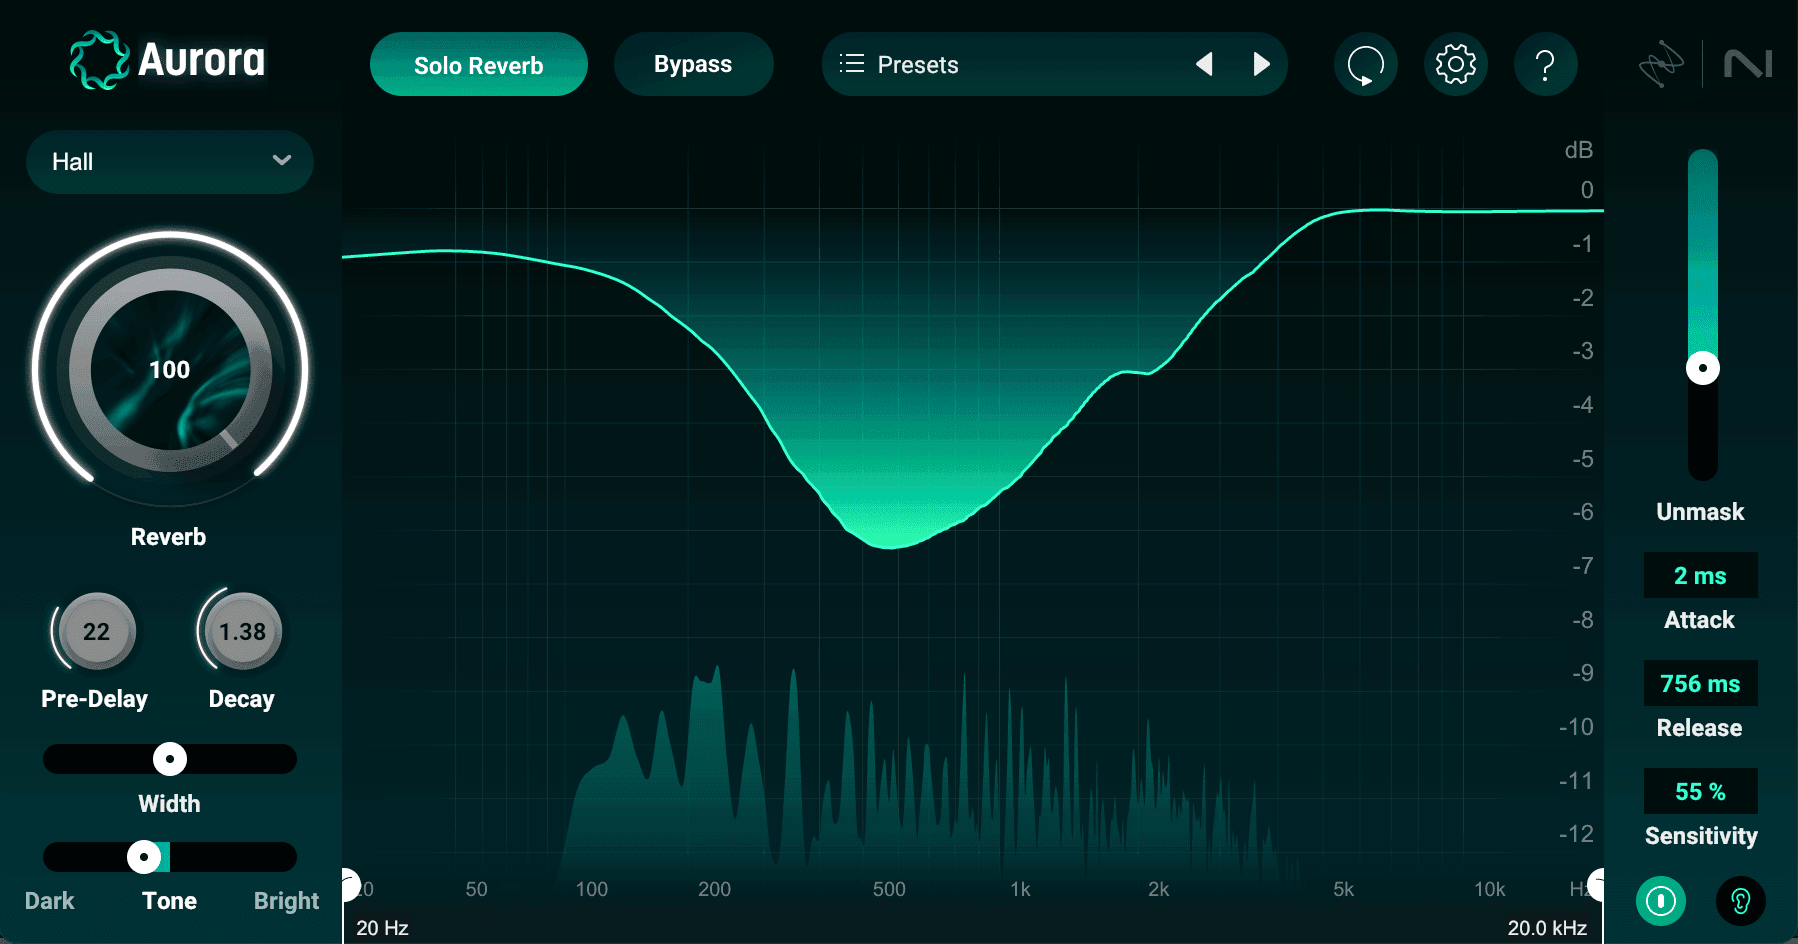
Task: Click the Native Instruments logo icon
Action: pyautogui.click(x=1748, y=64)
